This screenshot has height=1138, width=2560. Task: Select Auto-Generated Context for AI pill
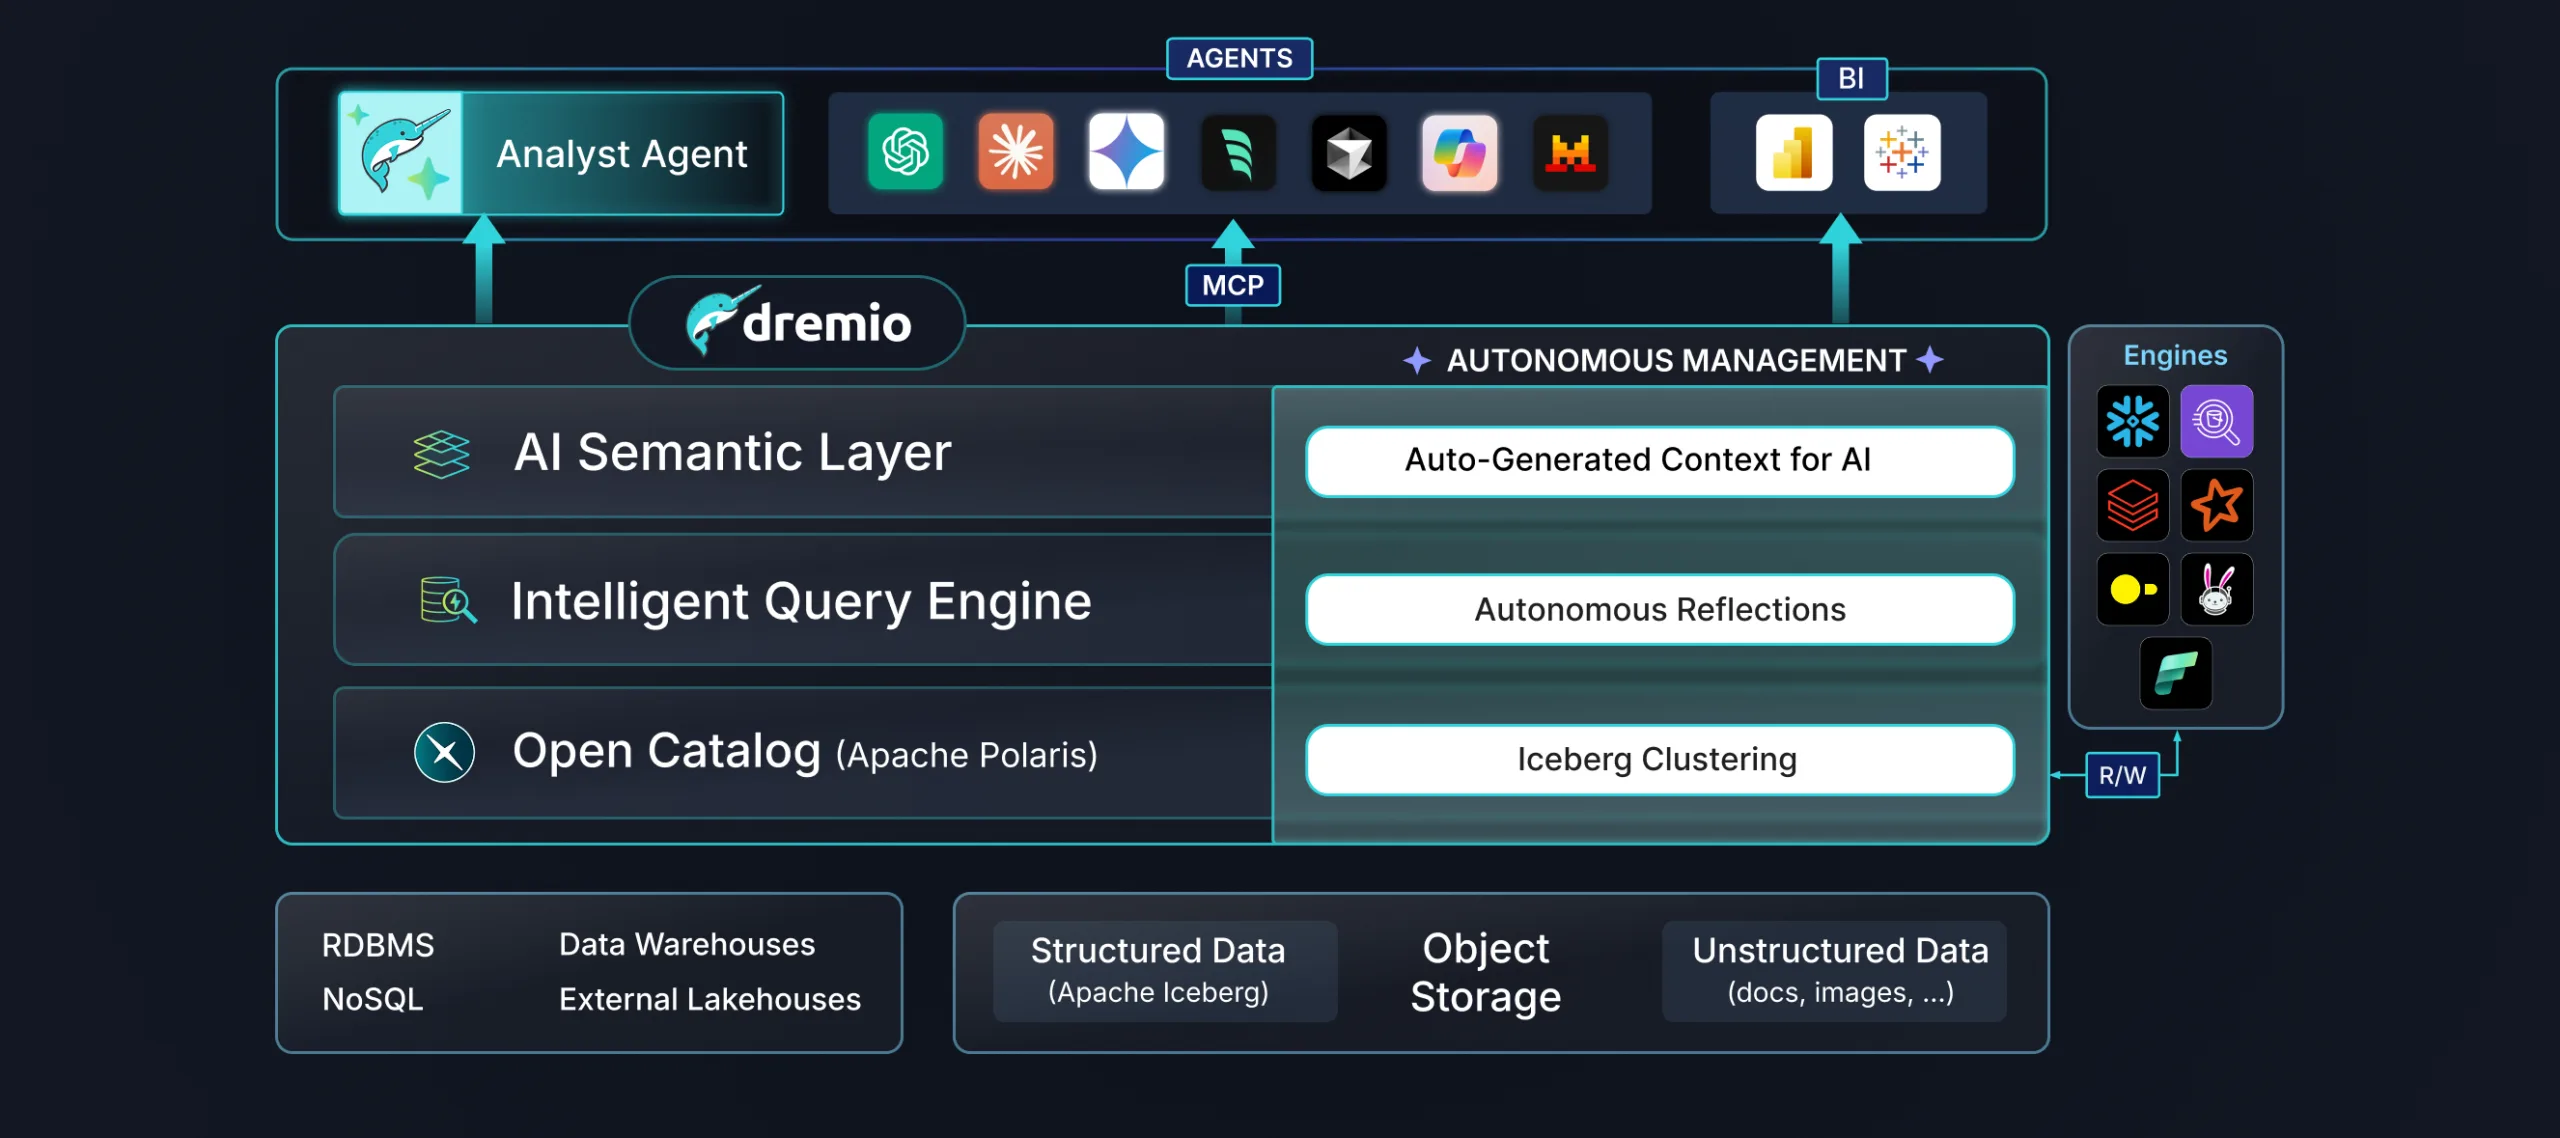coord(1659,461)
